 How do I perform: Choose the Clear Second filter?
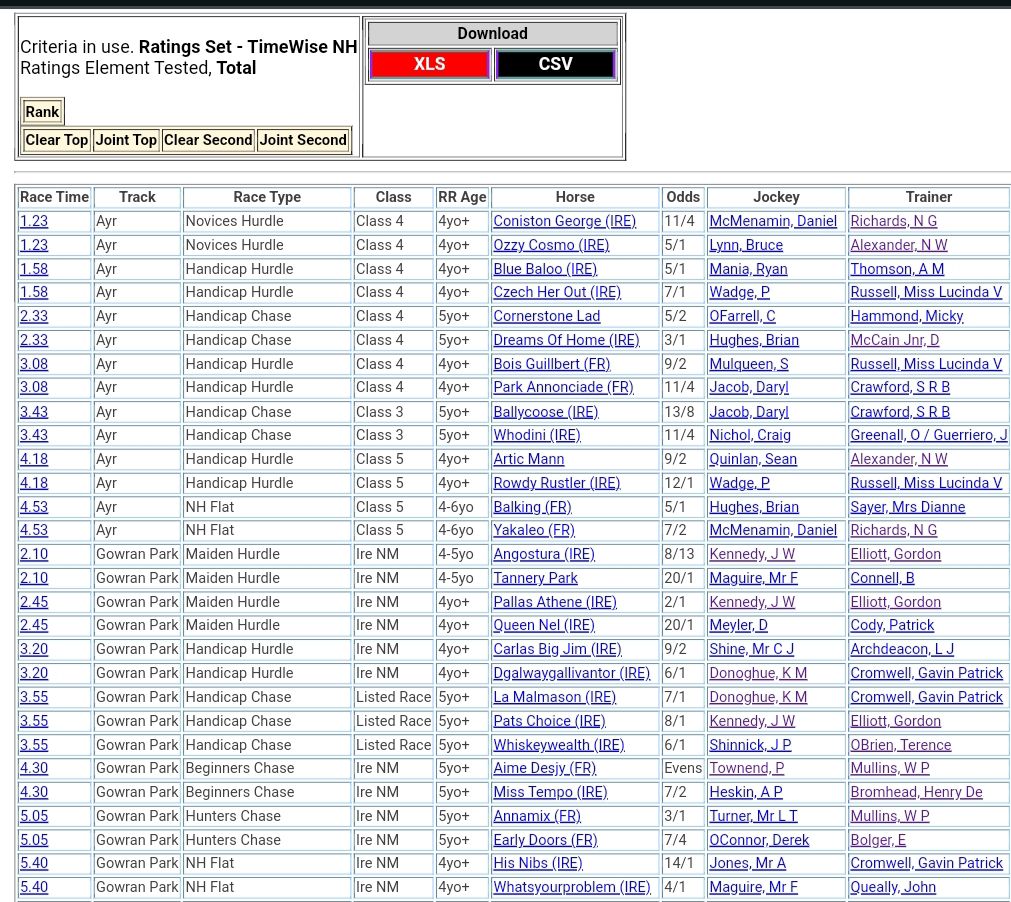click(208, 140)
